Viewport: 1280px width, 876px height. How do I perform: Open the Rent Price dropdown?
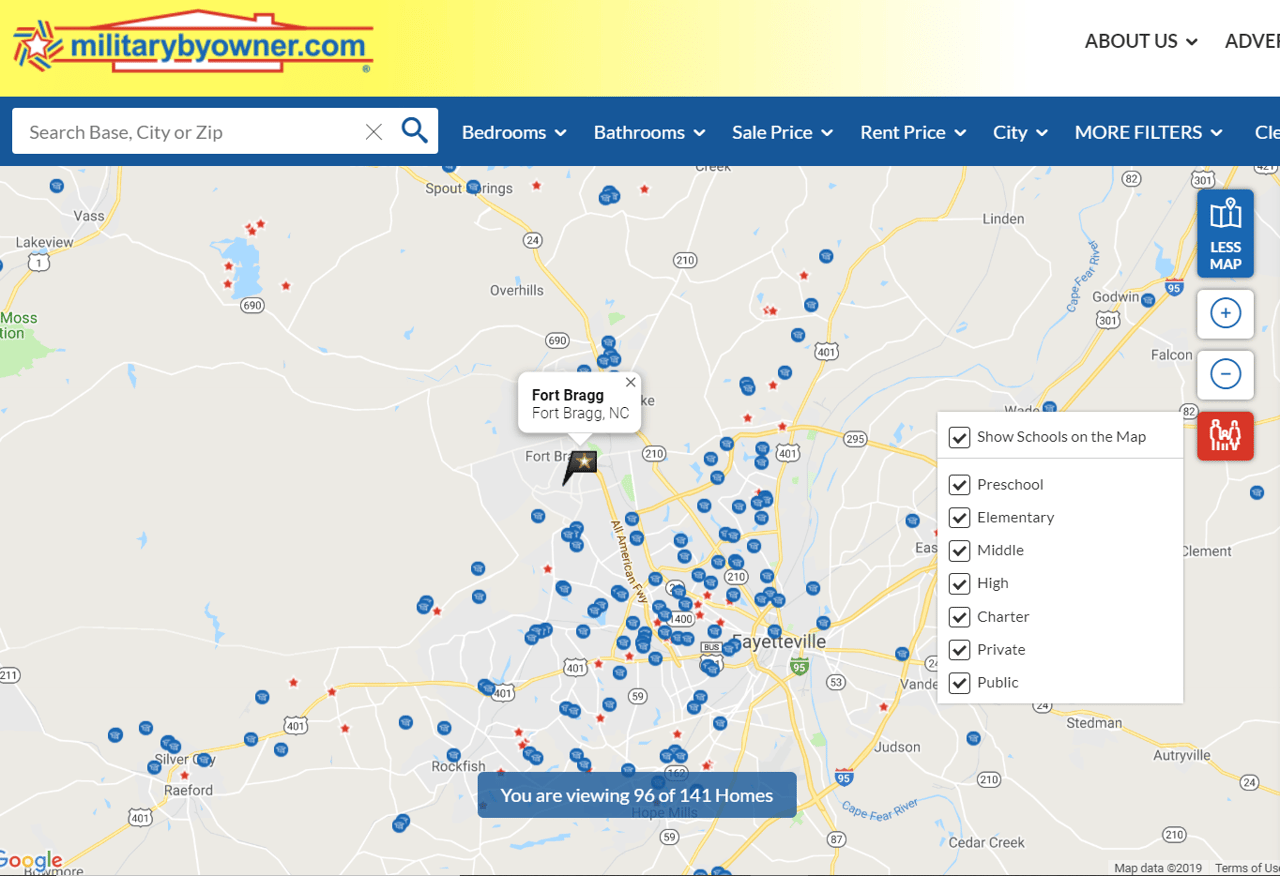(x=913, y=132)
